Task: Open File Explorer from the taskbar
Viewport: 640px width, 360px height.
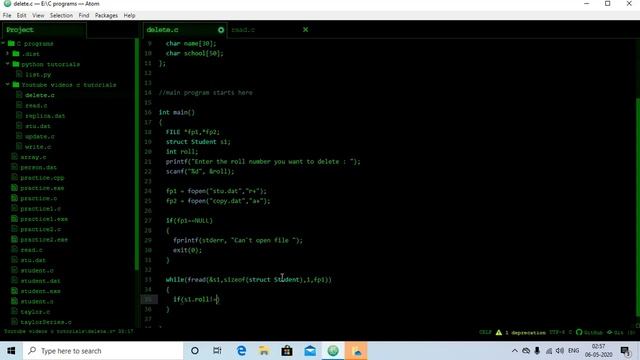Action: click(264, 351)
